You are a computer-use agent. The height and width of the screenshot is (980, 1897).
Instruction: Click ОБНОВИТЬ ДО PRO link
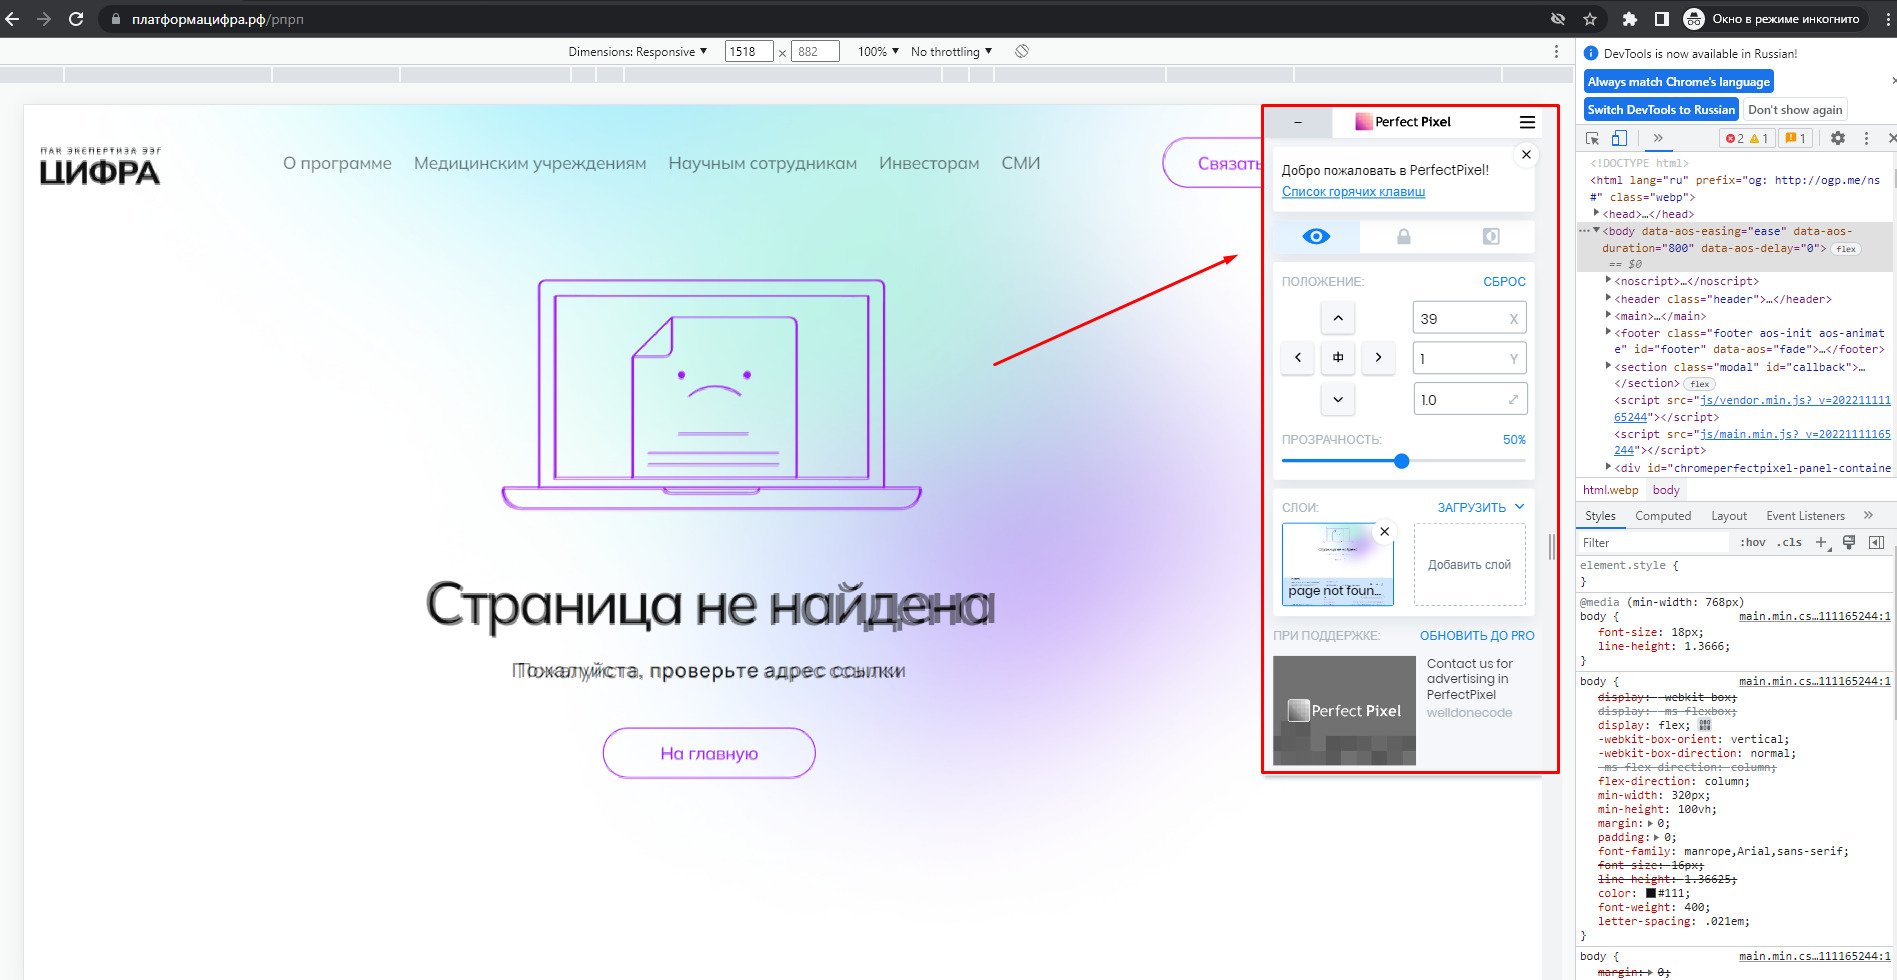point(1477,635)
